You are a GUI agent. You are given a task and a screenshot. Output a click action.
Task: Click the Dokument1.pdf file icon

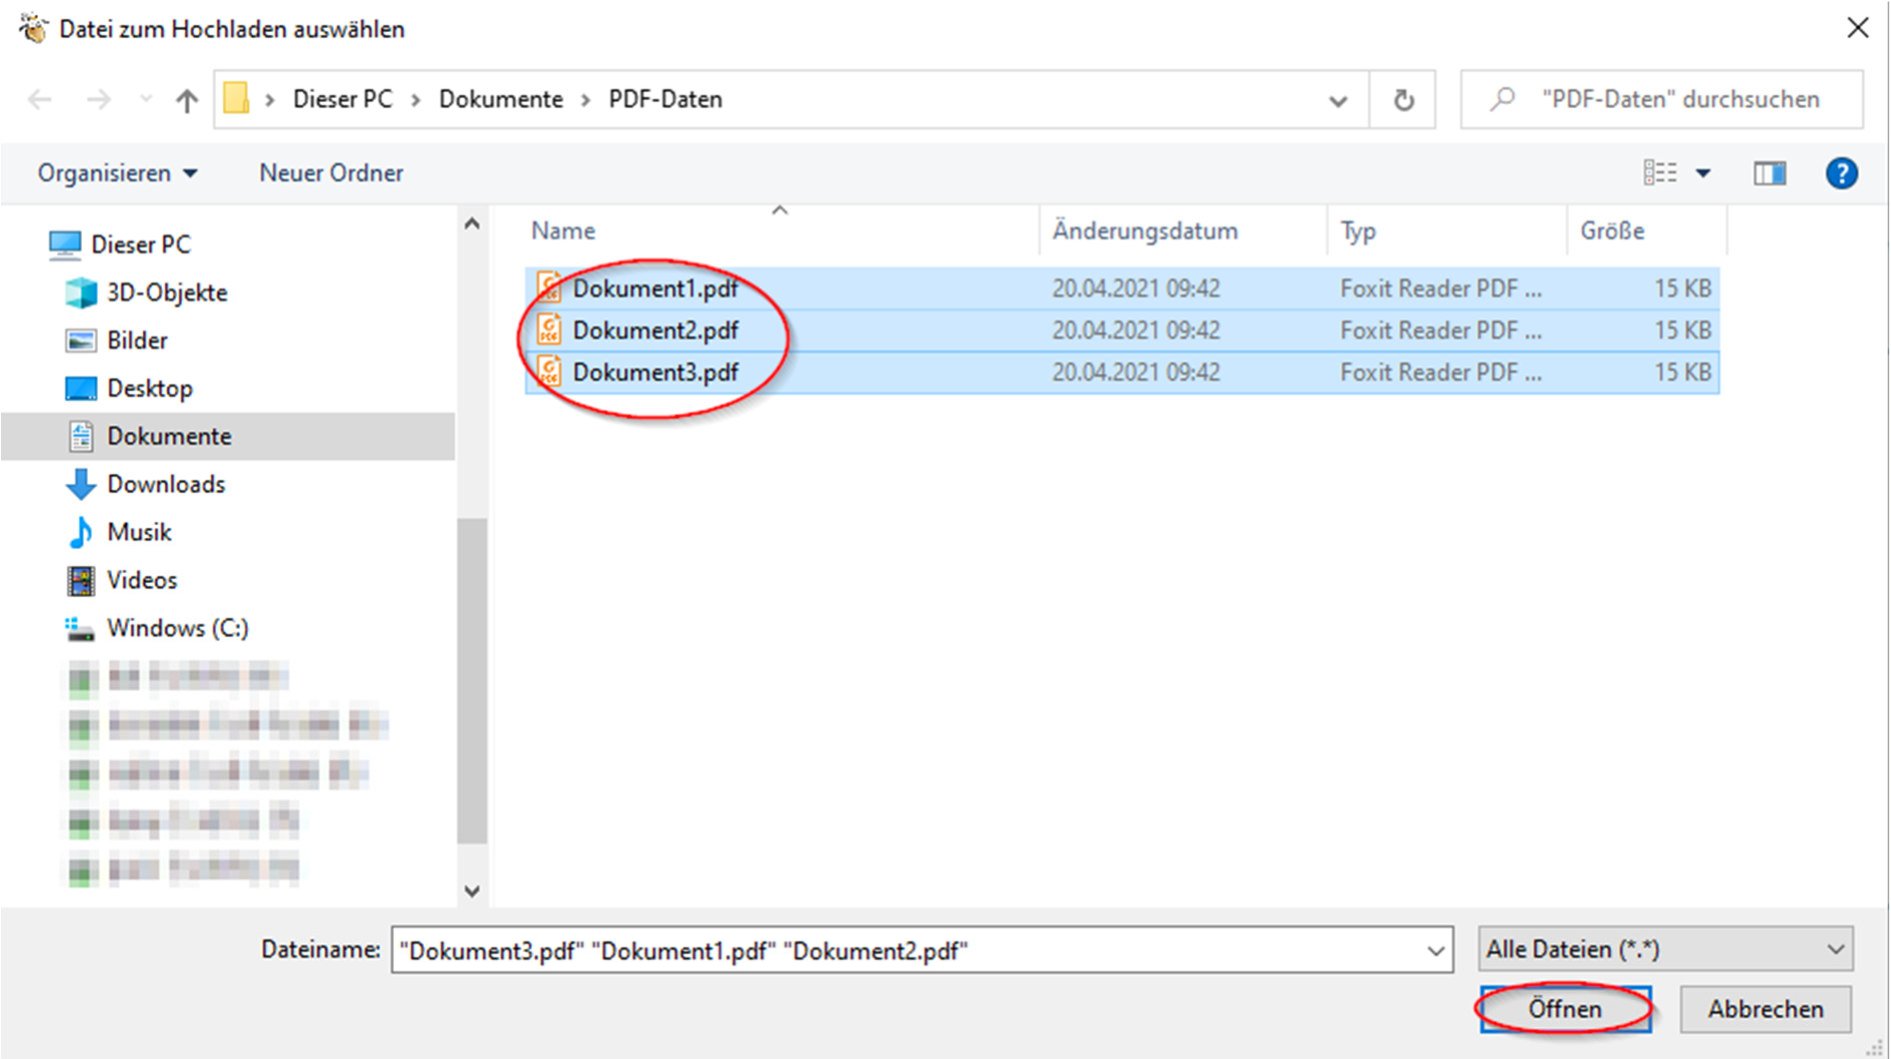[x=549, y=288]
